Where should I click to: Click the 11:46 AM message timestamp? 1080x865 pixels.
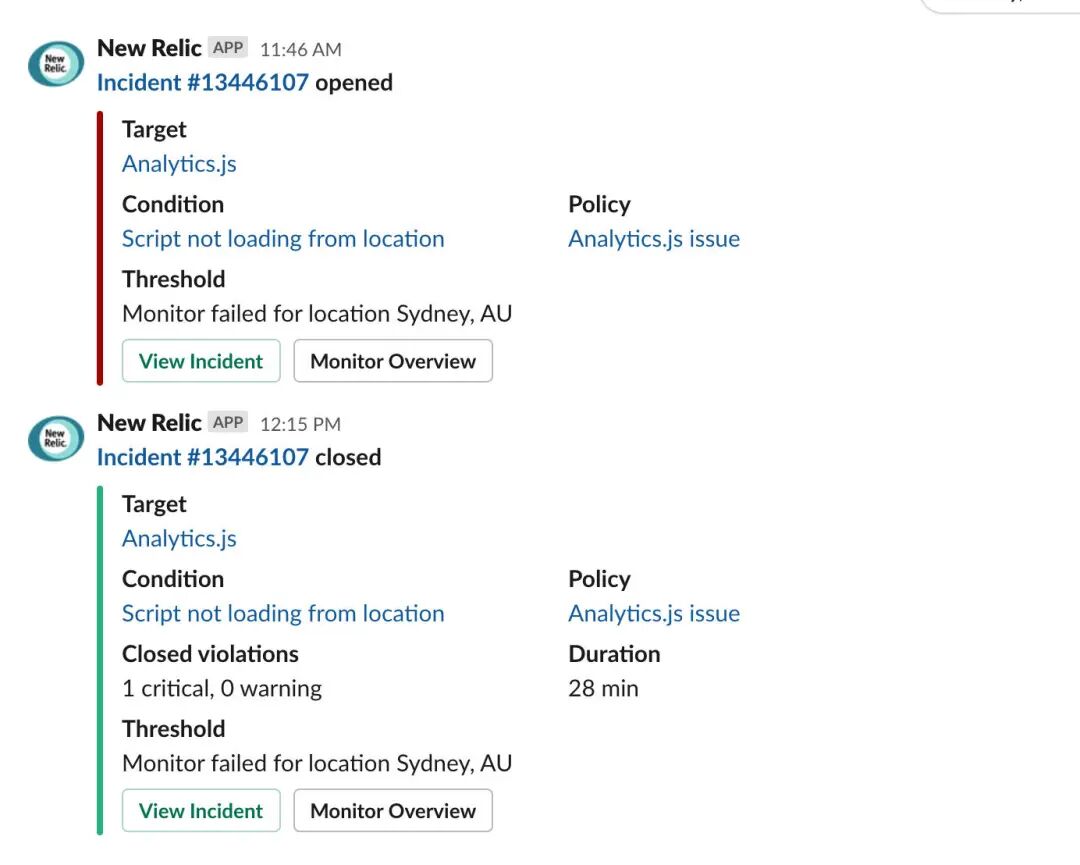(x=300, y=49)
